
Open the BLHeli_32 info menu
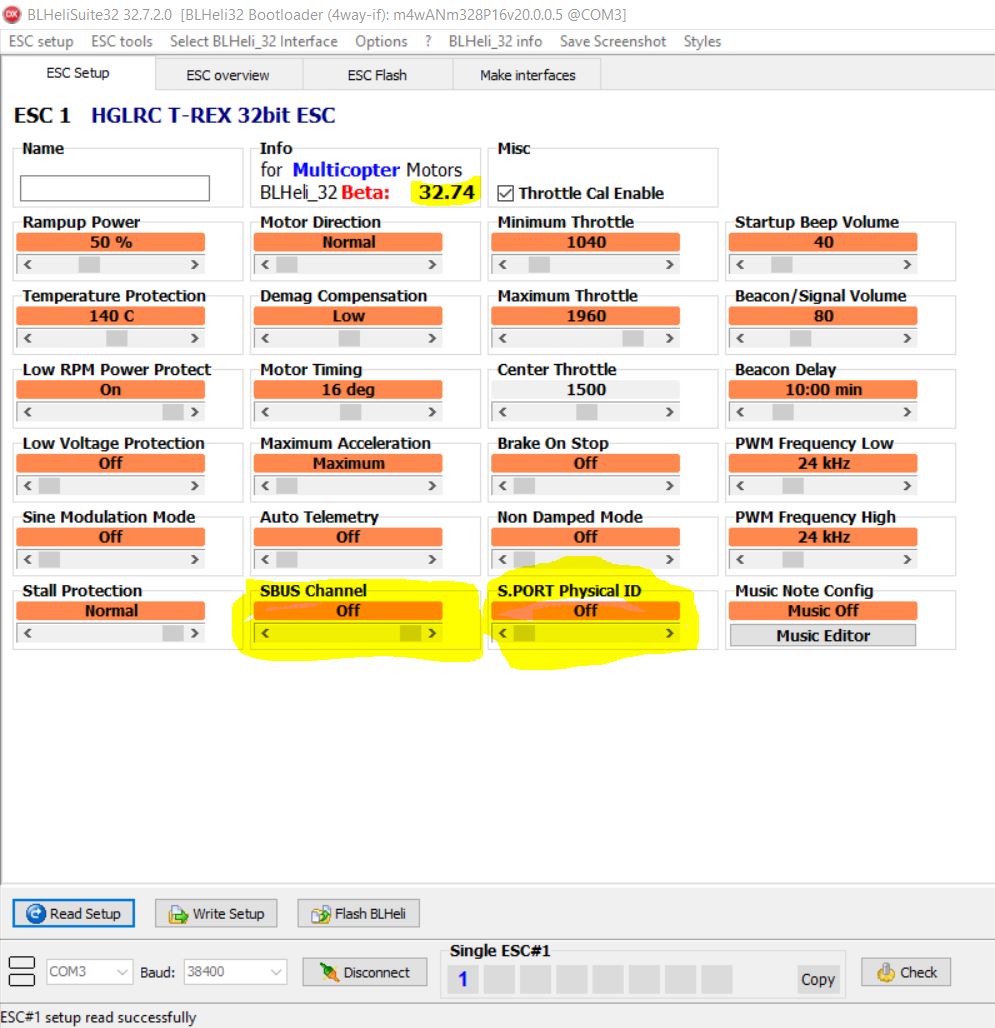pos(496,41)
